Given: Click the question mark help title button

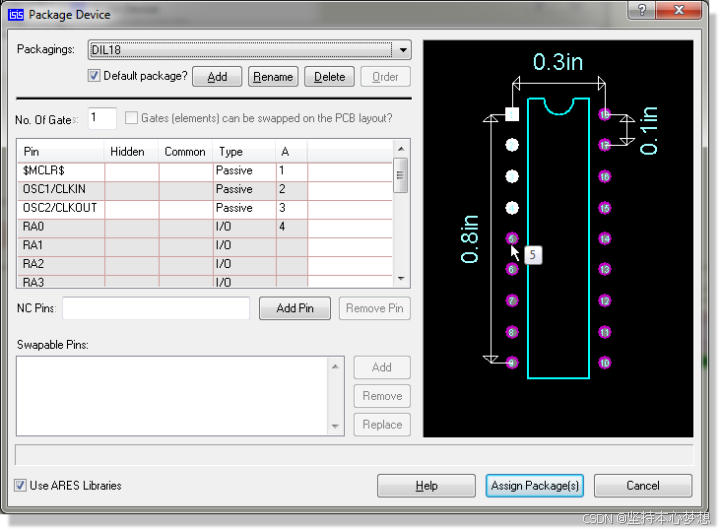Looking at the screenshot, I should pyautogui.click(x=642, y=10).
